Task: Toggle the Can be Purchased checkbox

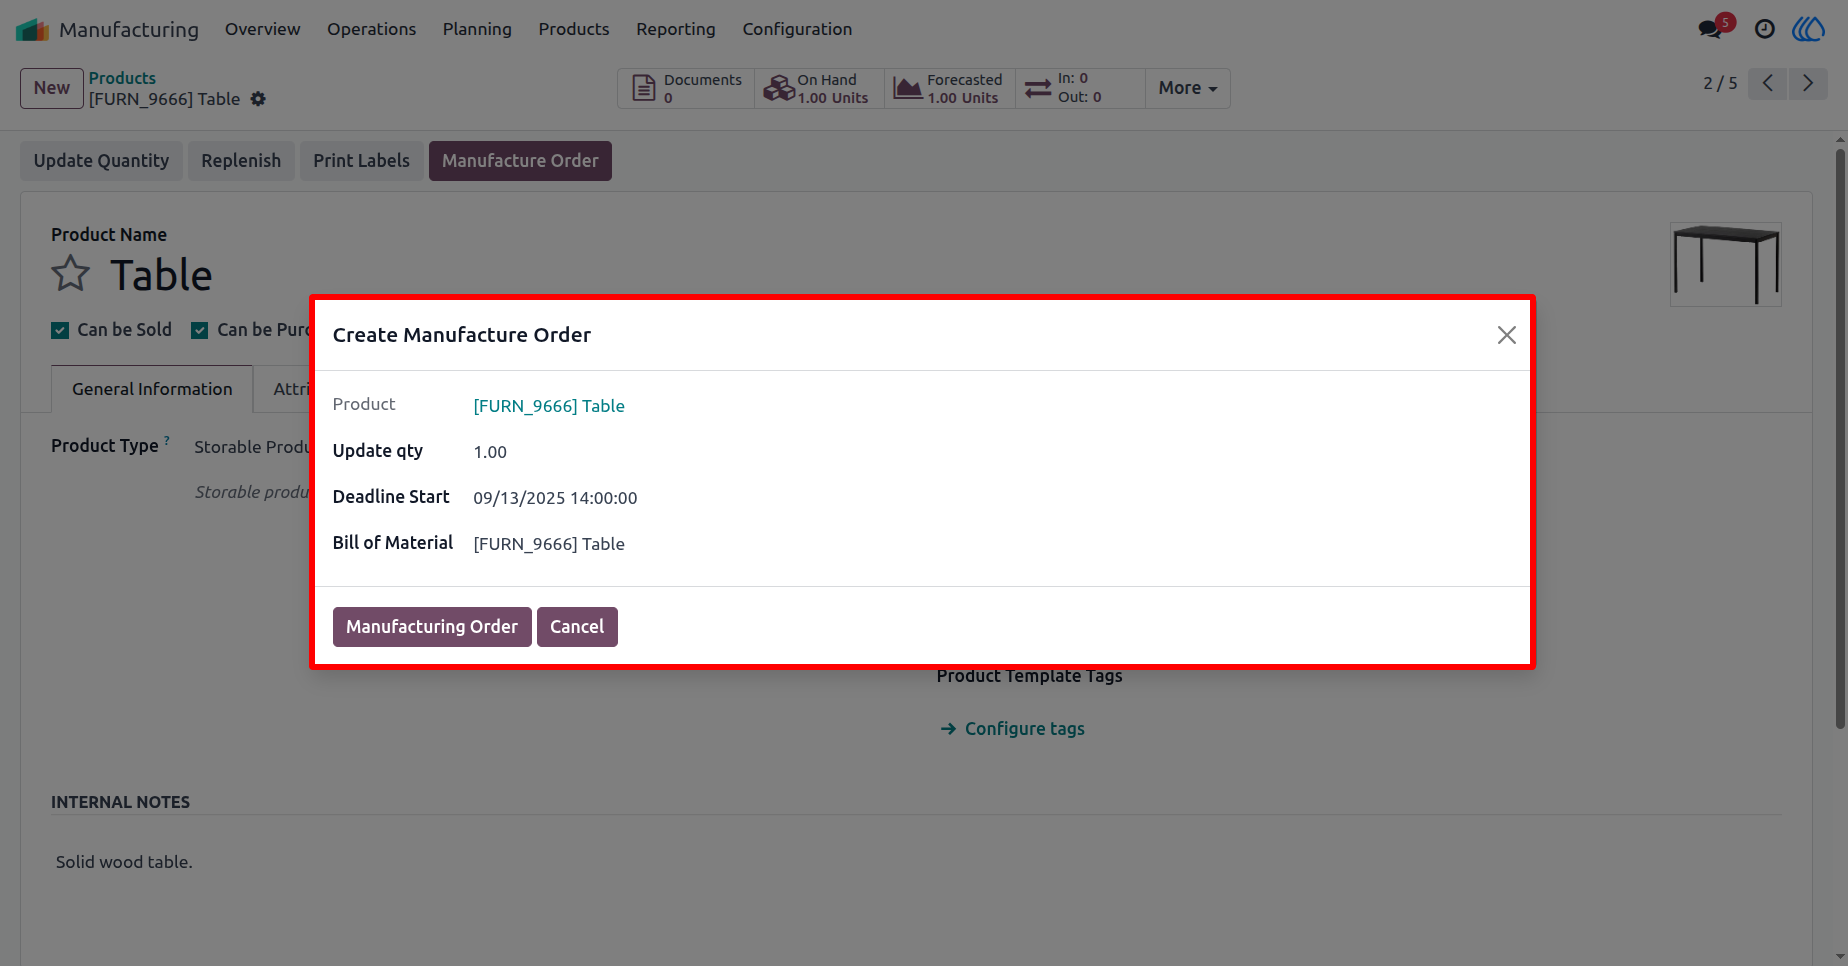Action: [200, 330]
